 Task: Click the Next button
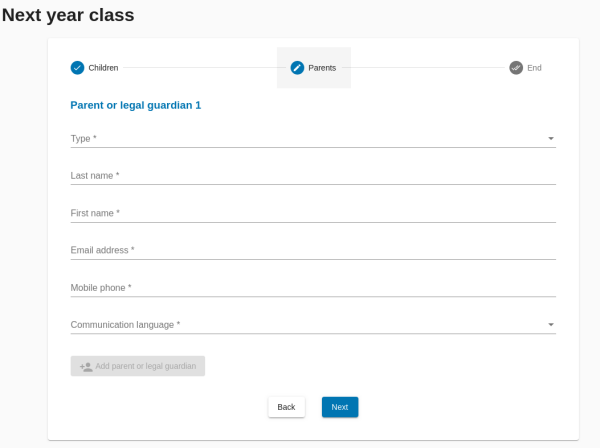340,407
